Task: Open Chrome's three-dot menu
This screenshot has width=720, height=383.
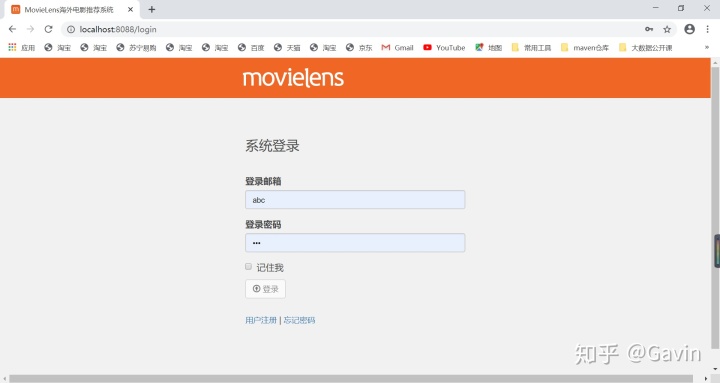Action: click(x=708, y=29)
